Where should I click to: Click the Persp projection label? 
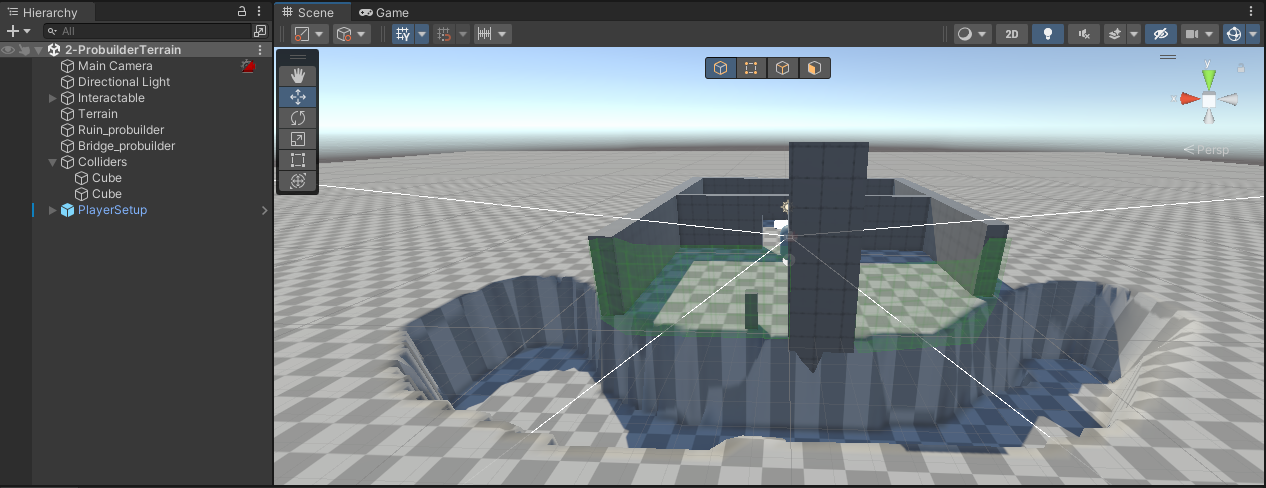coord(1211,150)
